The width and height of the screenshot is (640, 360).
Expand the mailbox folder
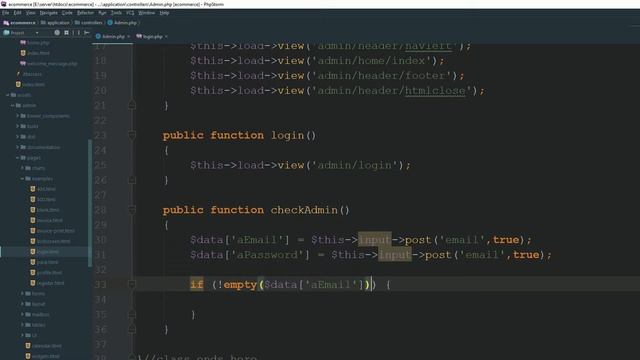22,315
